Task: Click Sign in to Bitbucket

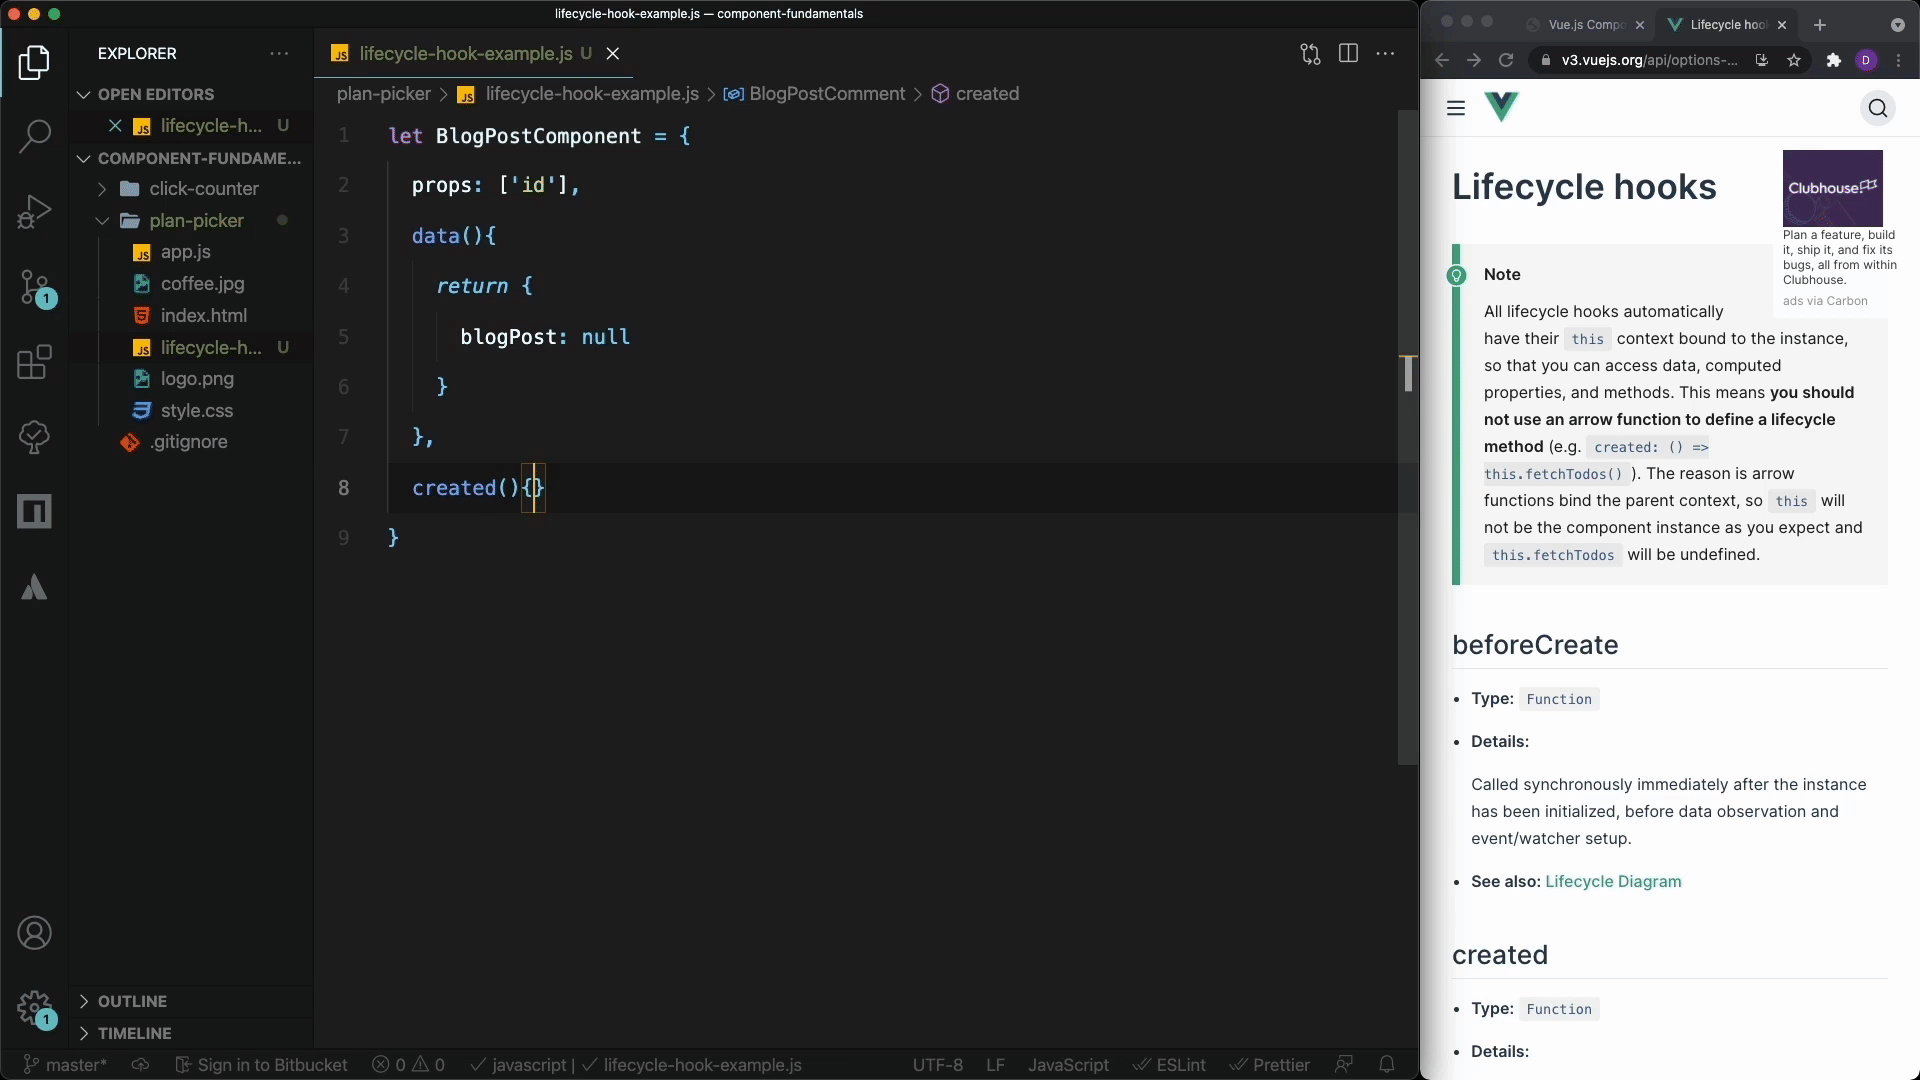Action: (x=262, y=1065)
